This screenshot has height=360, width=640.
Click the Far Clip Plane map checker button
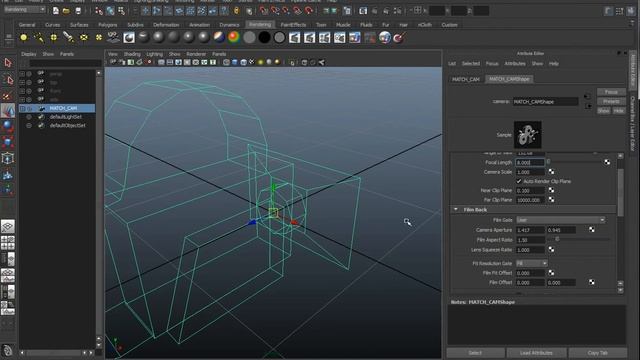tap(551, 200)
